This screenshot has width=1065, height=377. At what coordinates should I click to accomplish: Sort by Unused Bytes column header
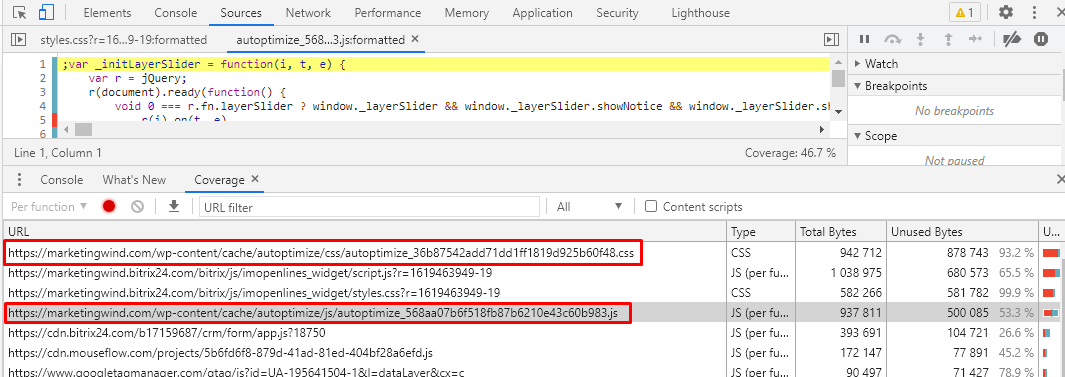(x=962, y=232)
